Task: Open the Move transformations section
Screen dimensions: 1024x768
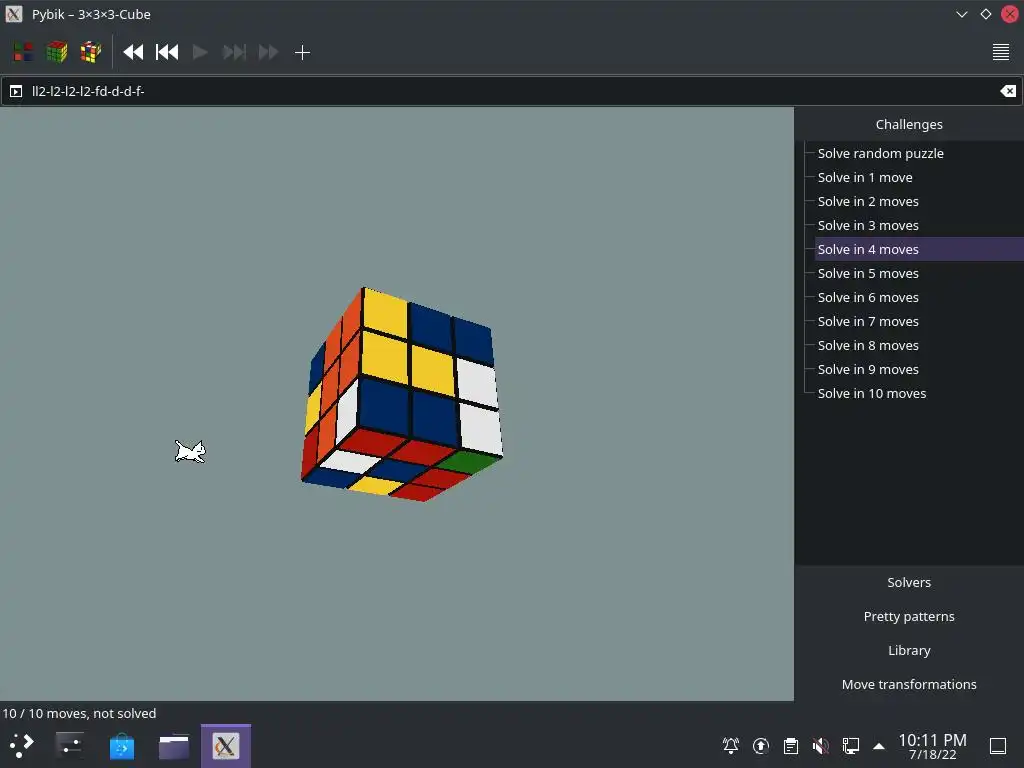Action: pos(909,684)
